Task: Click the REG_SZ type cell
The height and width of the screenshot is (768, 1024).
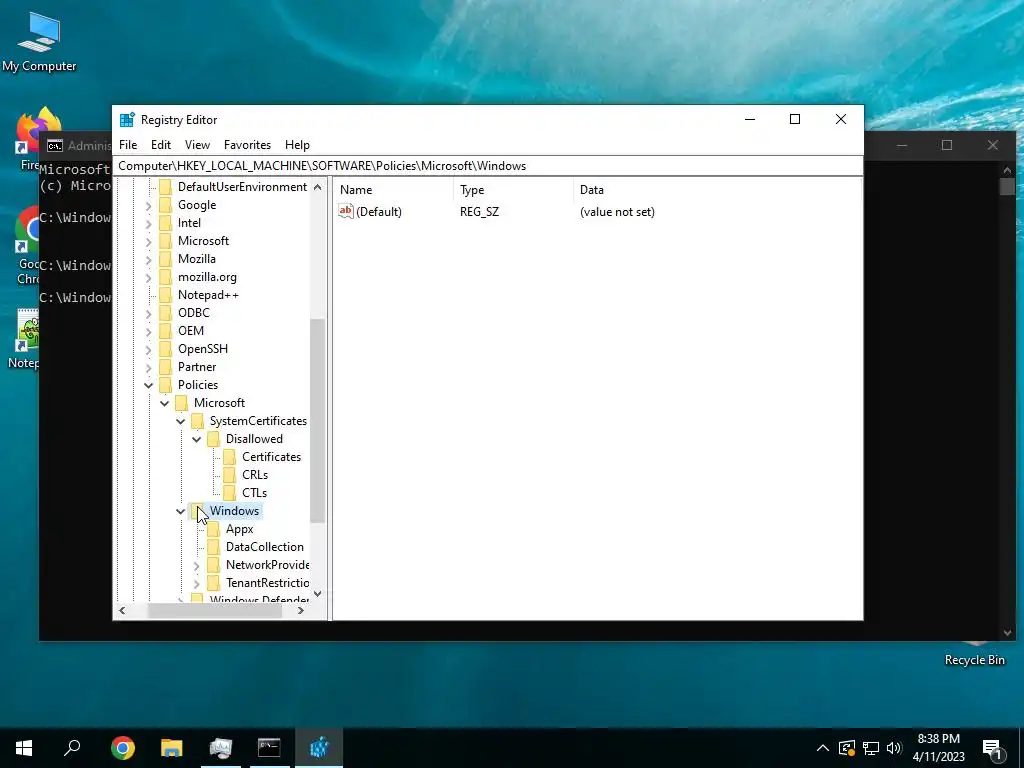Action: coord(479,212)
